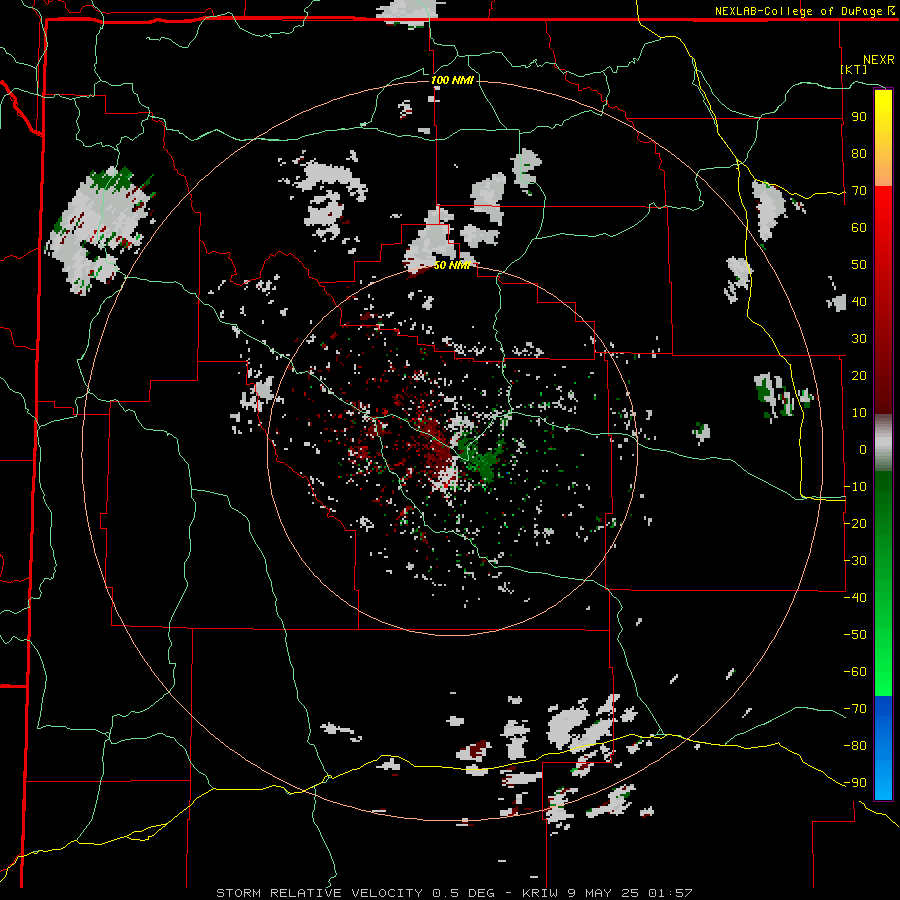900x900 pixels.
Task: Click the 30 value on velocity scale
Action: (859, 339)
